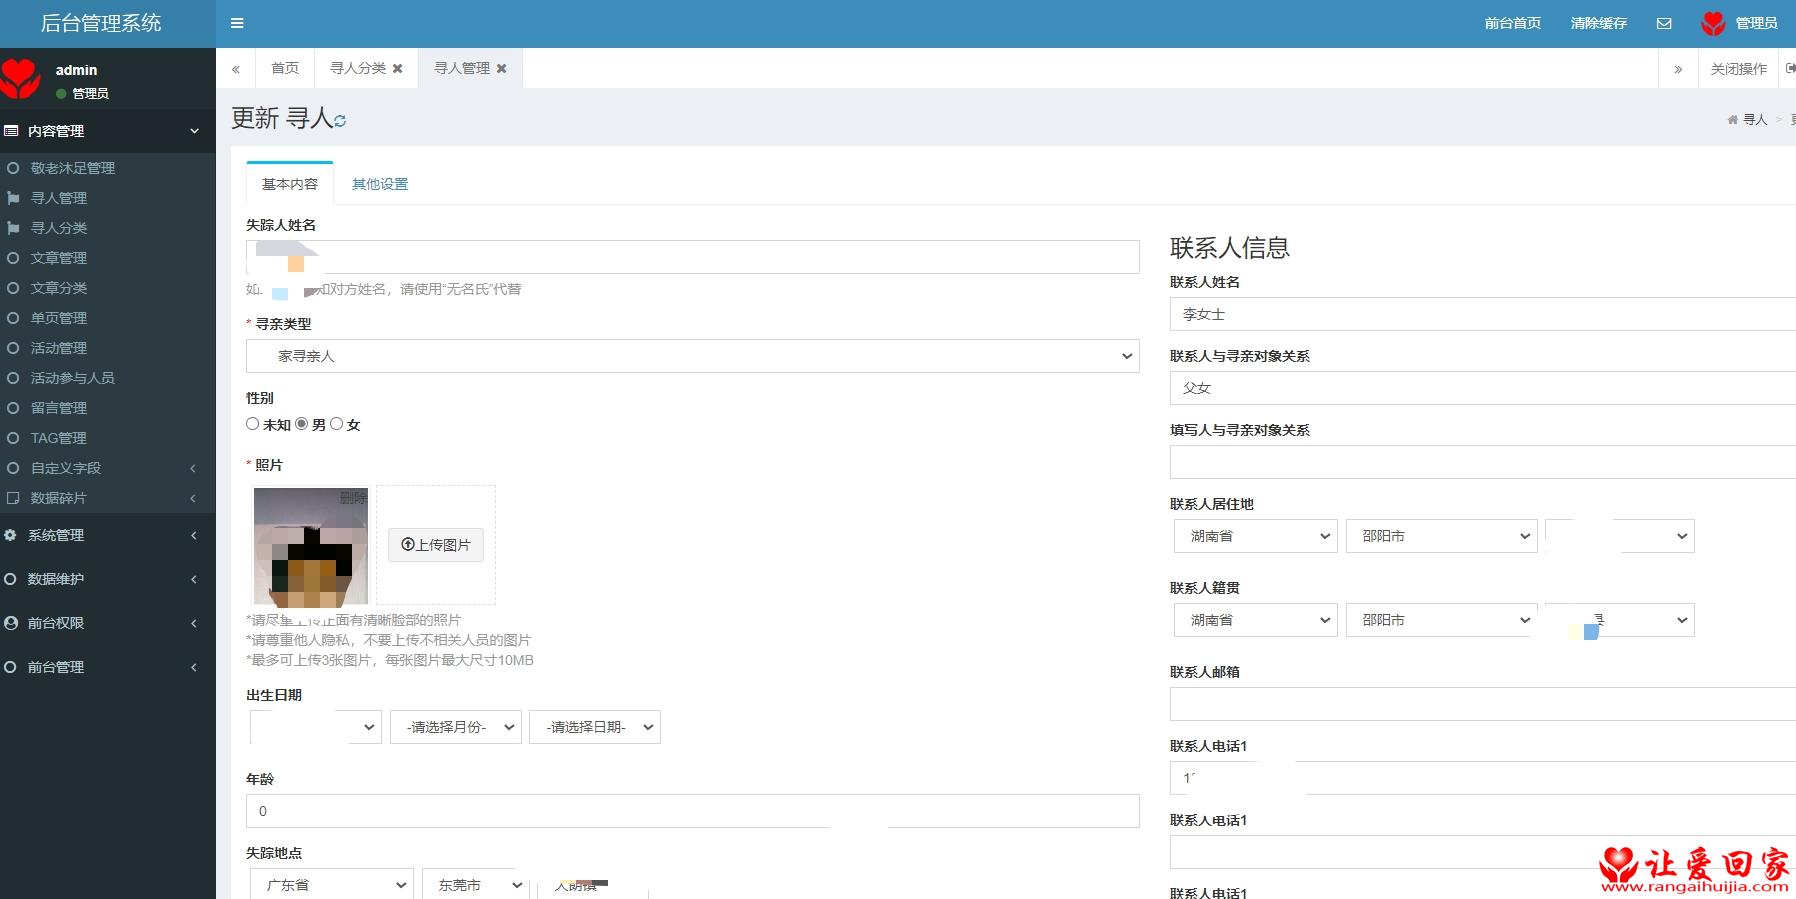The height and width of the screenshot is (899, 1796).
Task: Open the 寻亲类型 dropdown
Action: click(x=693, y=356)
